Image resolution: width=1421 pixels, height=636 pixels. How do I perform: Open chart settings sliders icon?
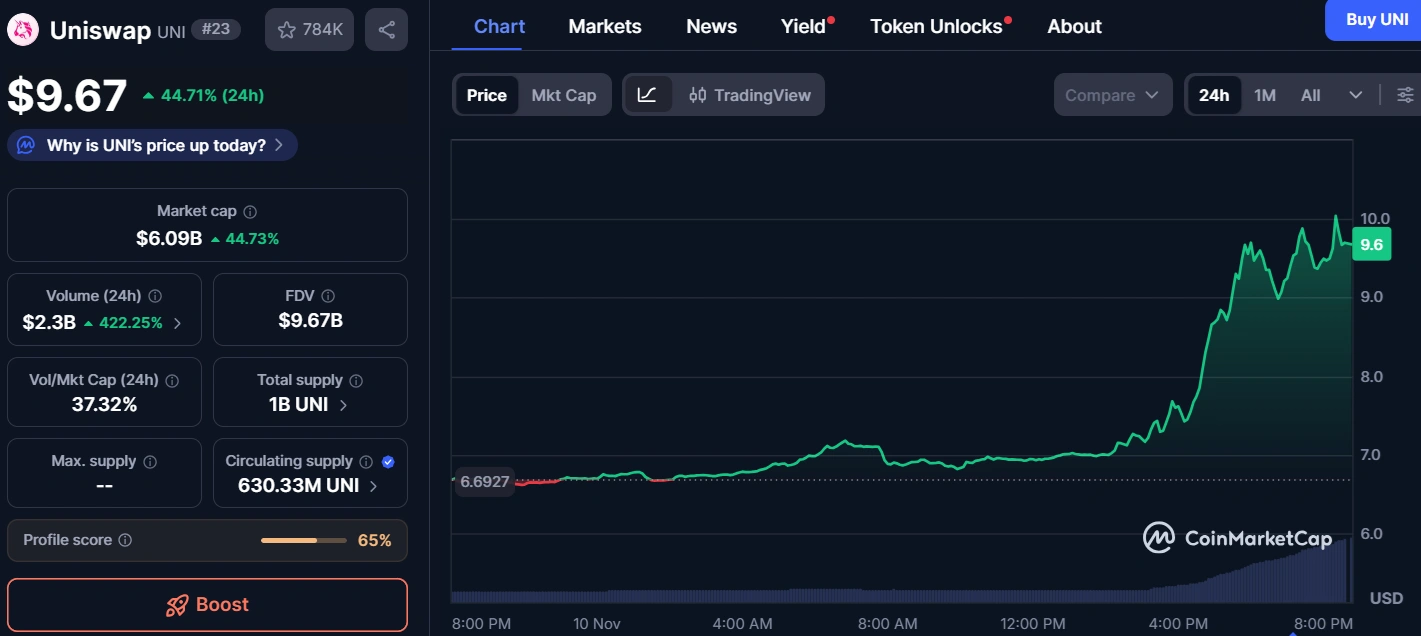tap(1405, 95)
